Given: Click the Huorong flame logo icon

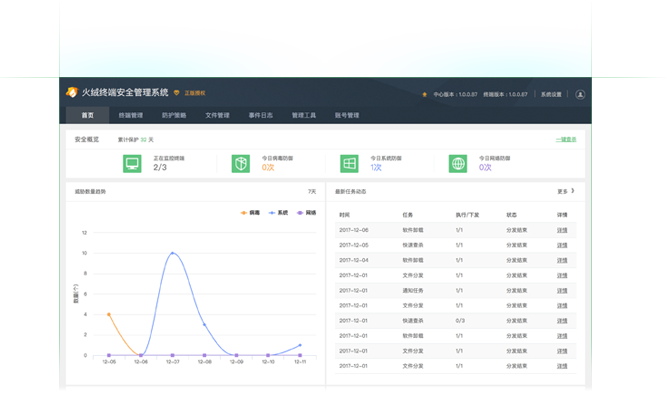Looking at the screenshot, I should [x=72, y=92].
